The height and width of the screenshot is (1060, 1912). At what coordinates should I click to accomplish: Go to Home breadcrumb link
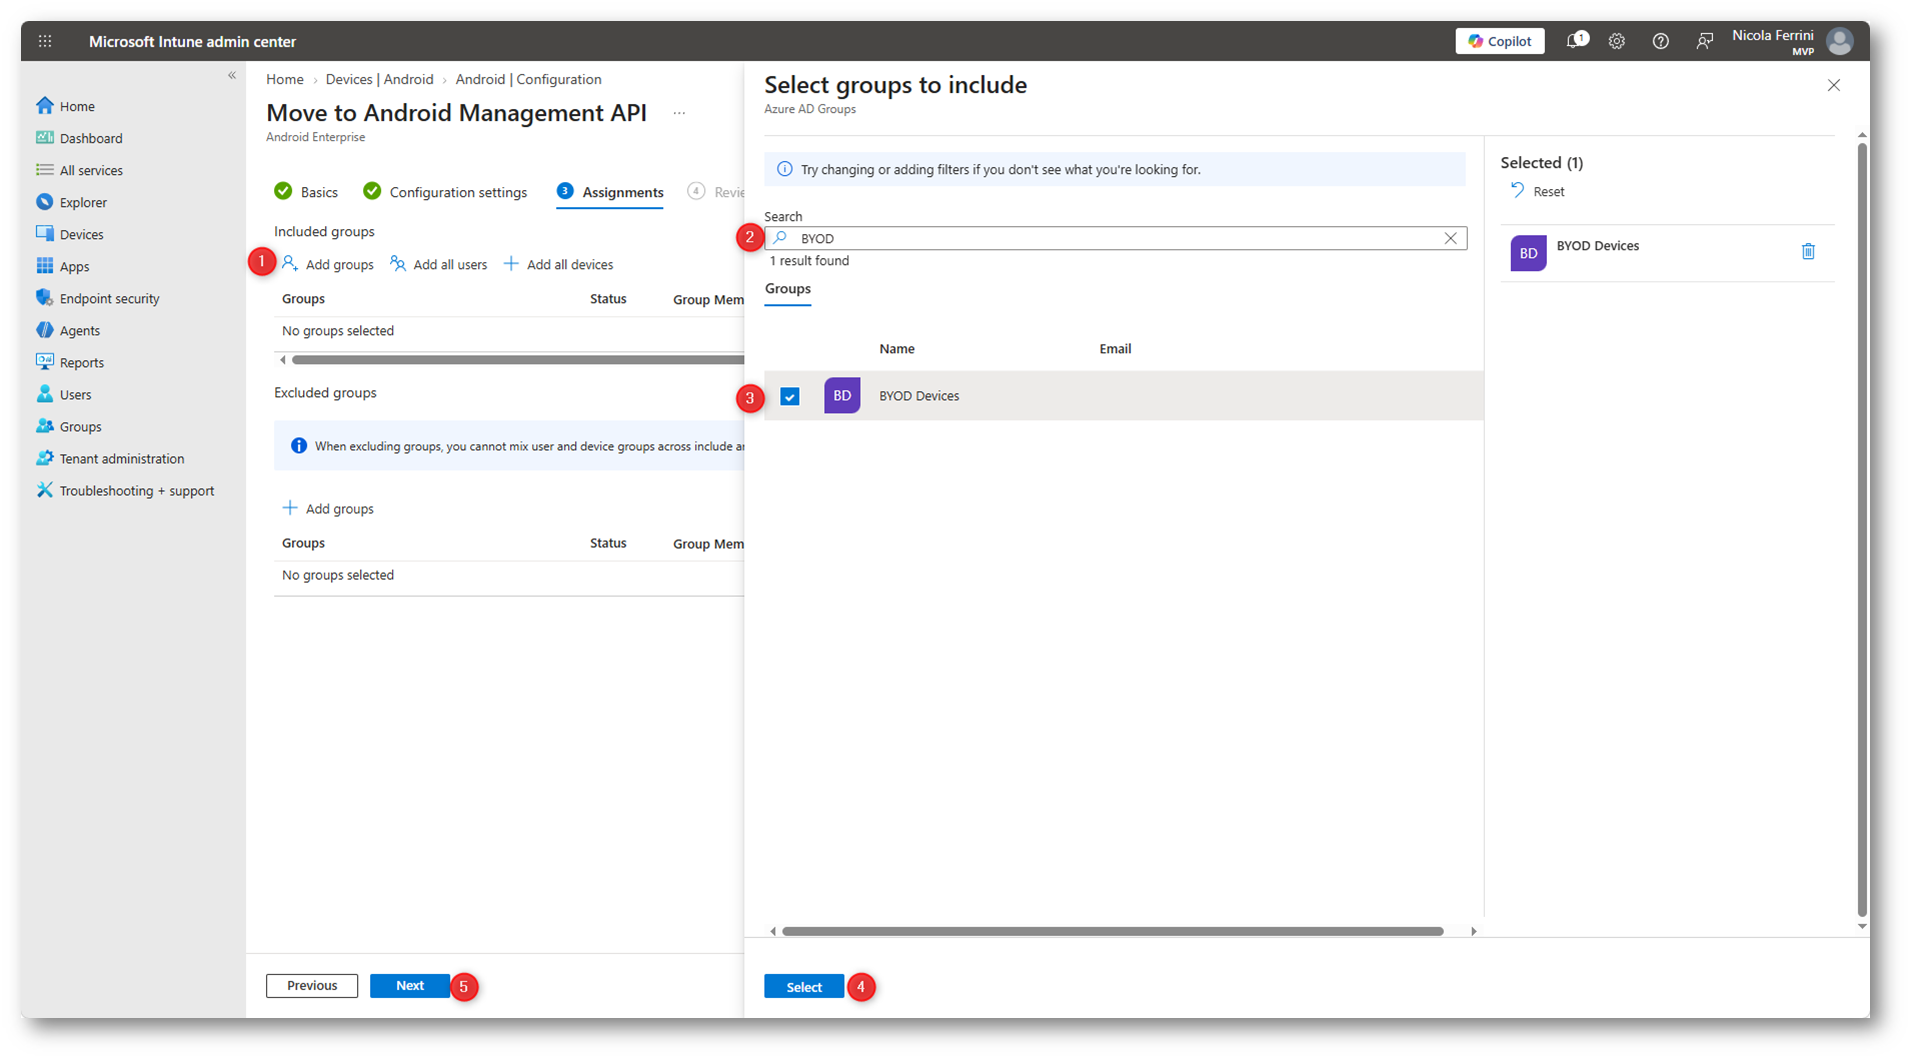click(285, 79)
